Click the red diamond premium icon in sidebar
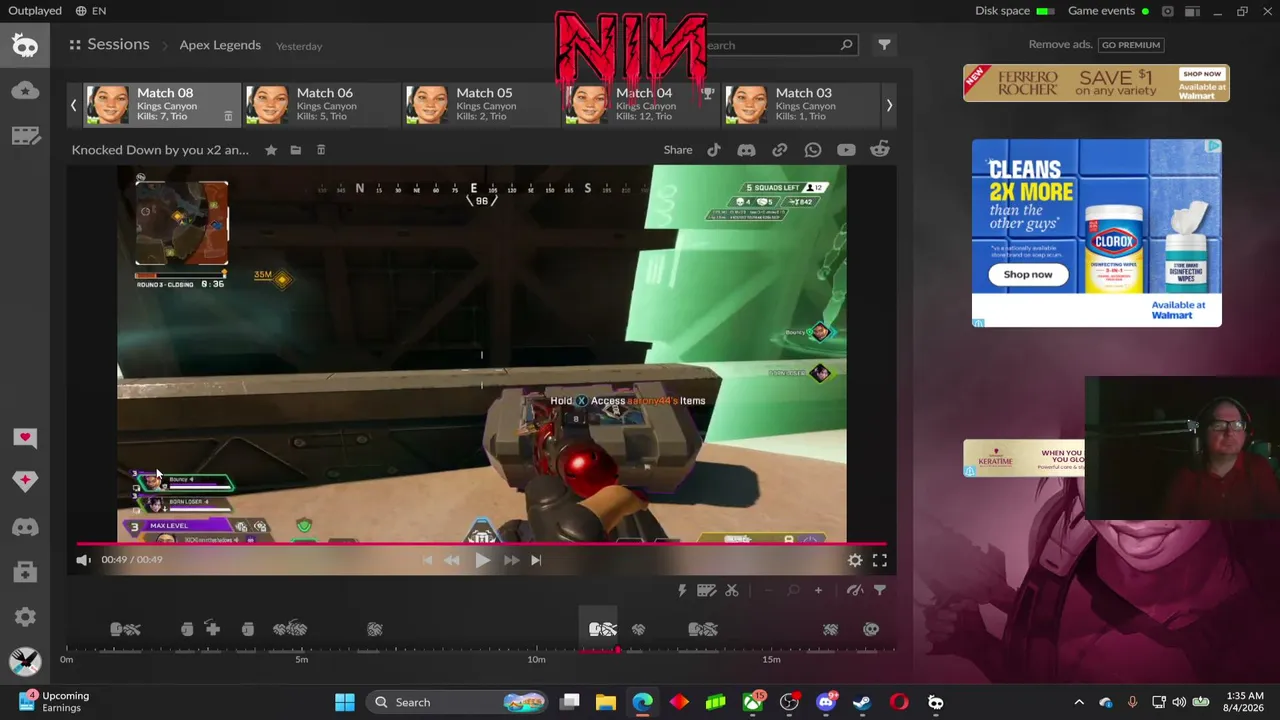1280x720 pixels. tap(25, 481)
